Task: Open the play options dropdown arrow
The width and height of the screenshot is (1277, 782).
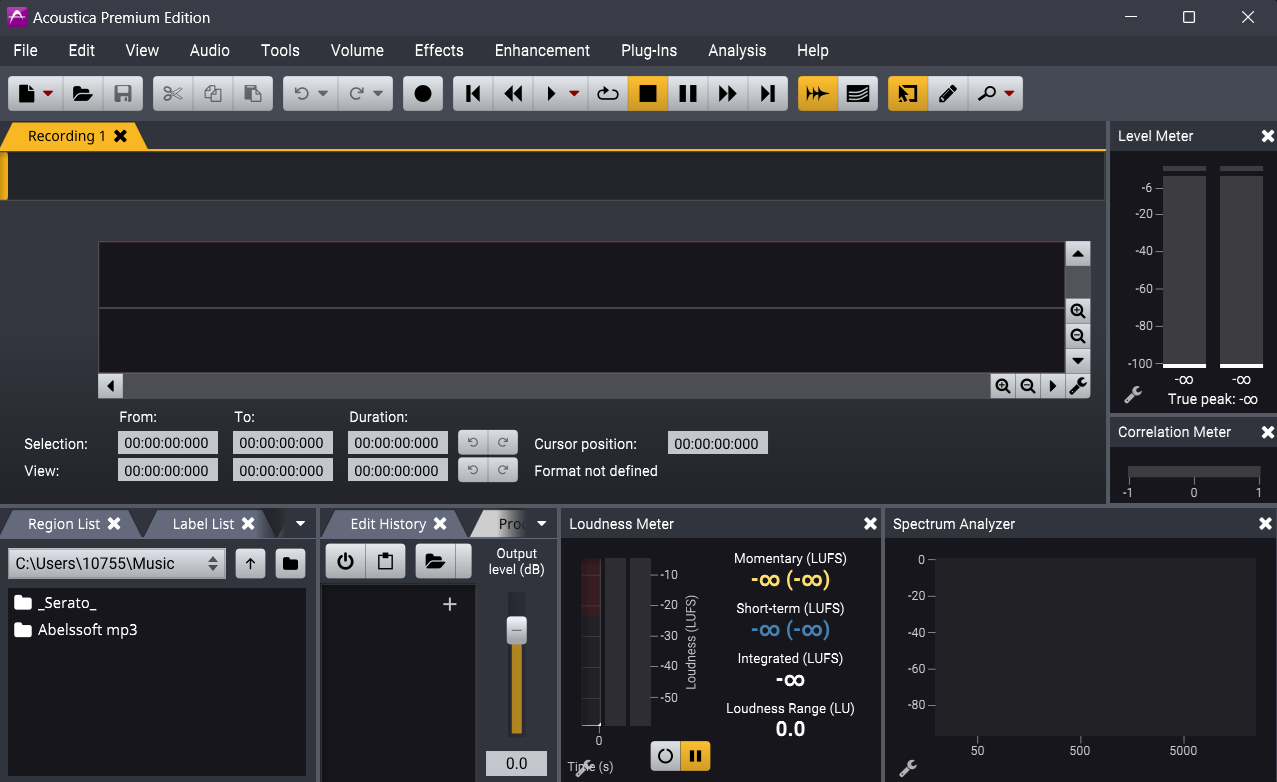Action: tap(574, 94)
